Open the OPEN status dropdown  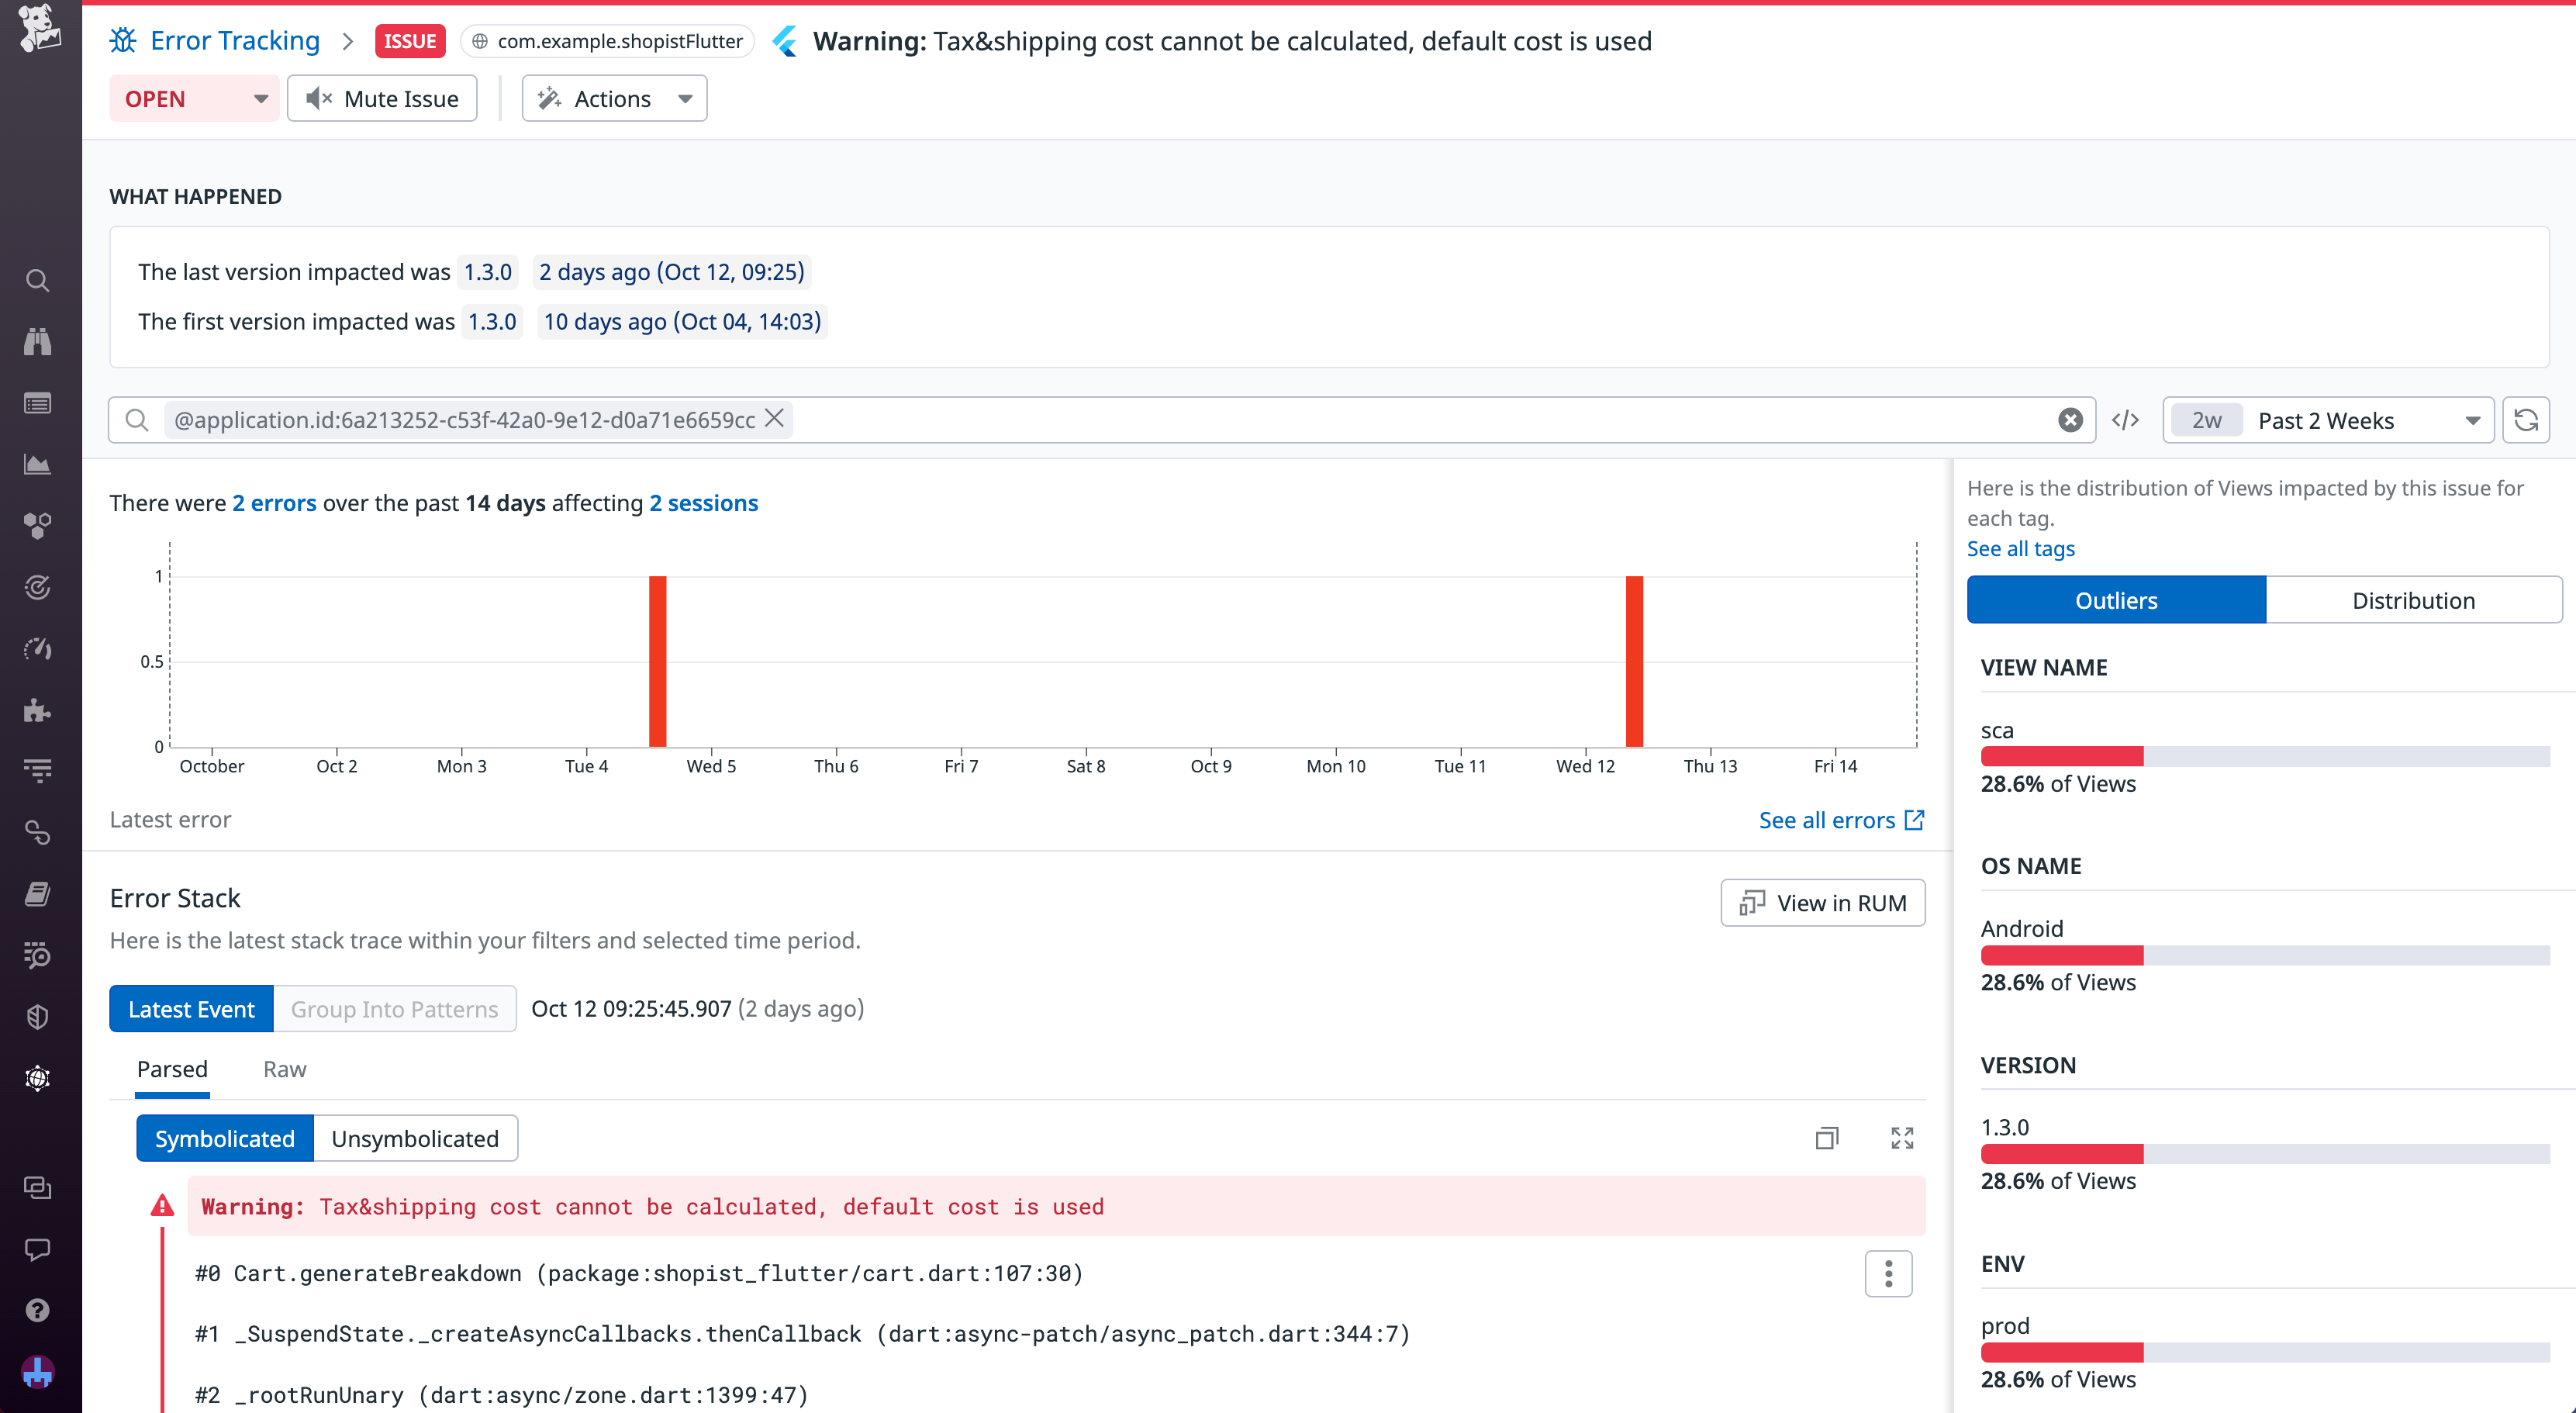pos(194,99)
